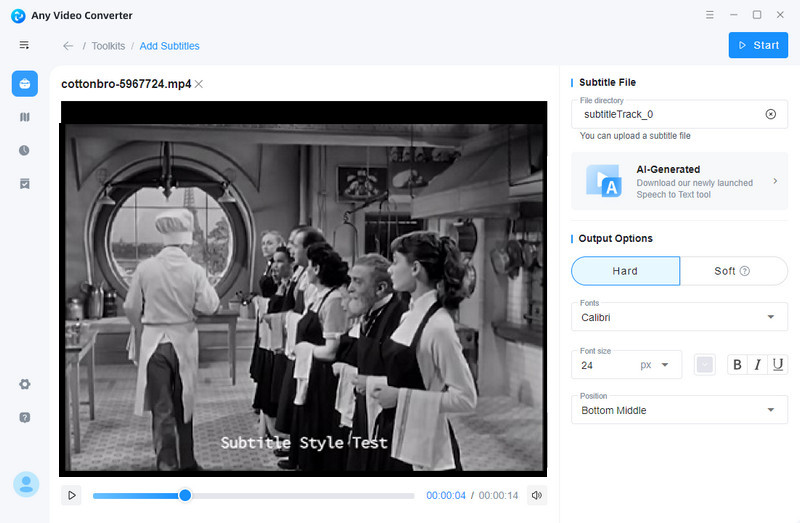
Task: Click the video preview frame
Action: coord(304,289)
